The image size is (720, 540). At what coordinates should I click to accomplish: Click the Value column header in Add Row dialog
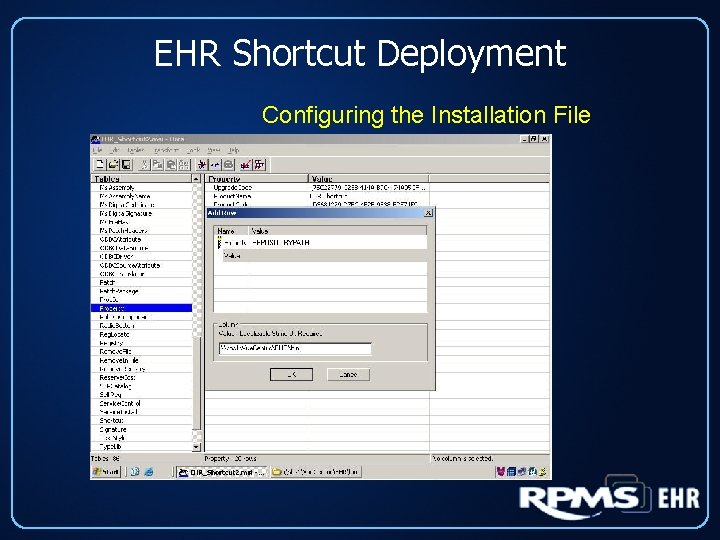coord(338,231)
